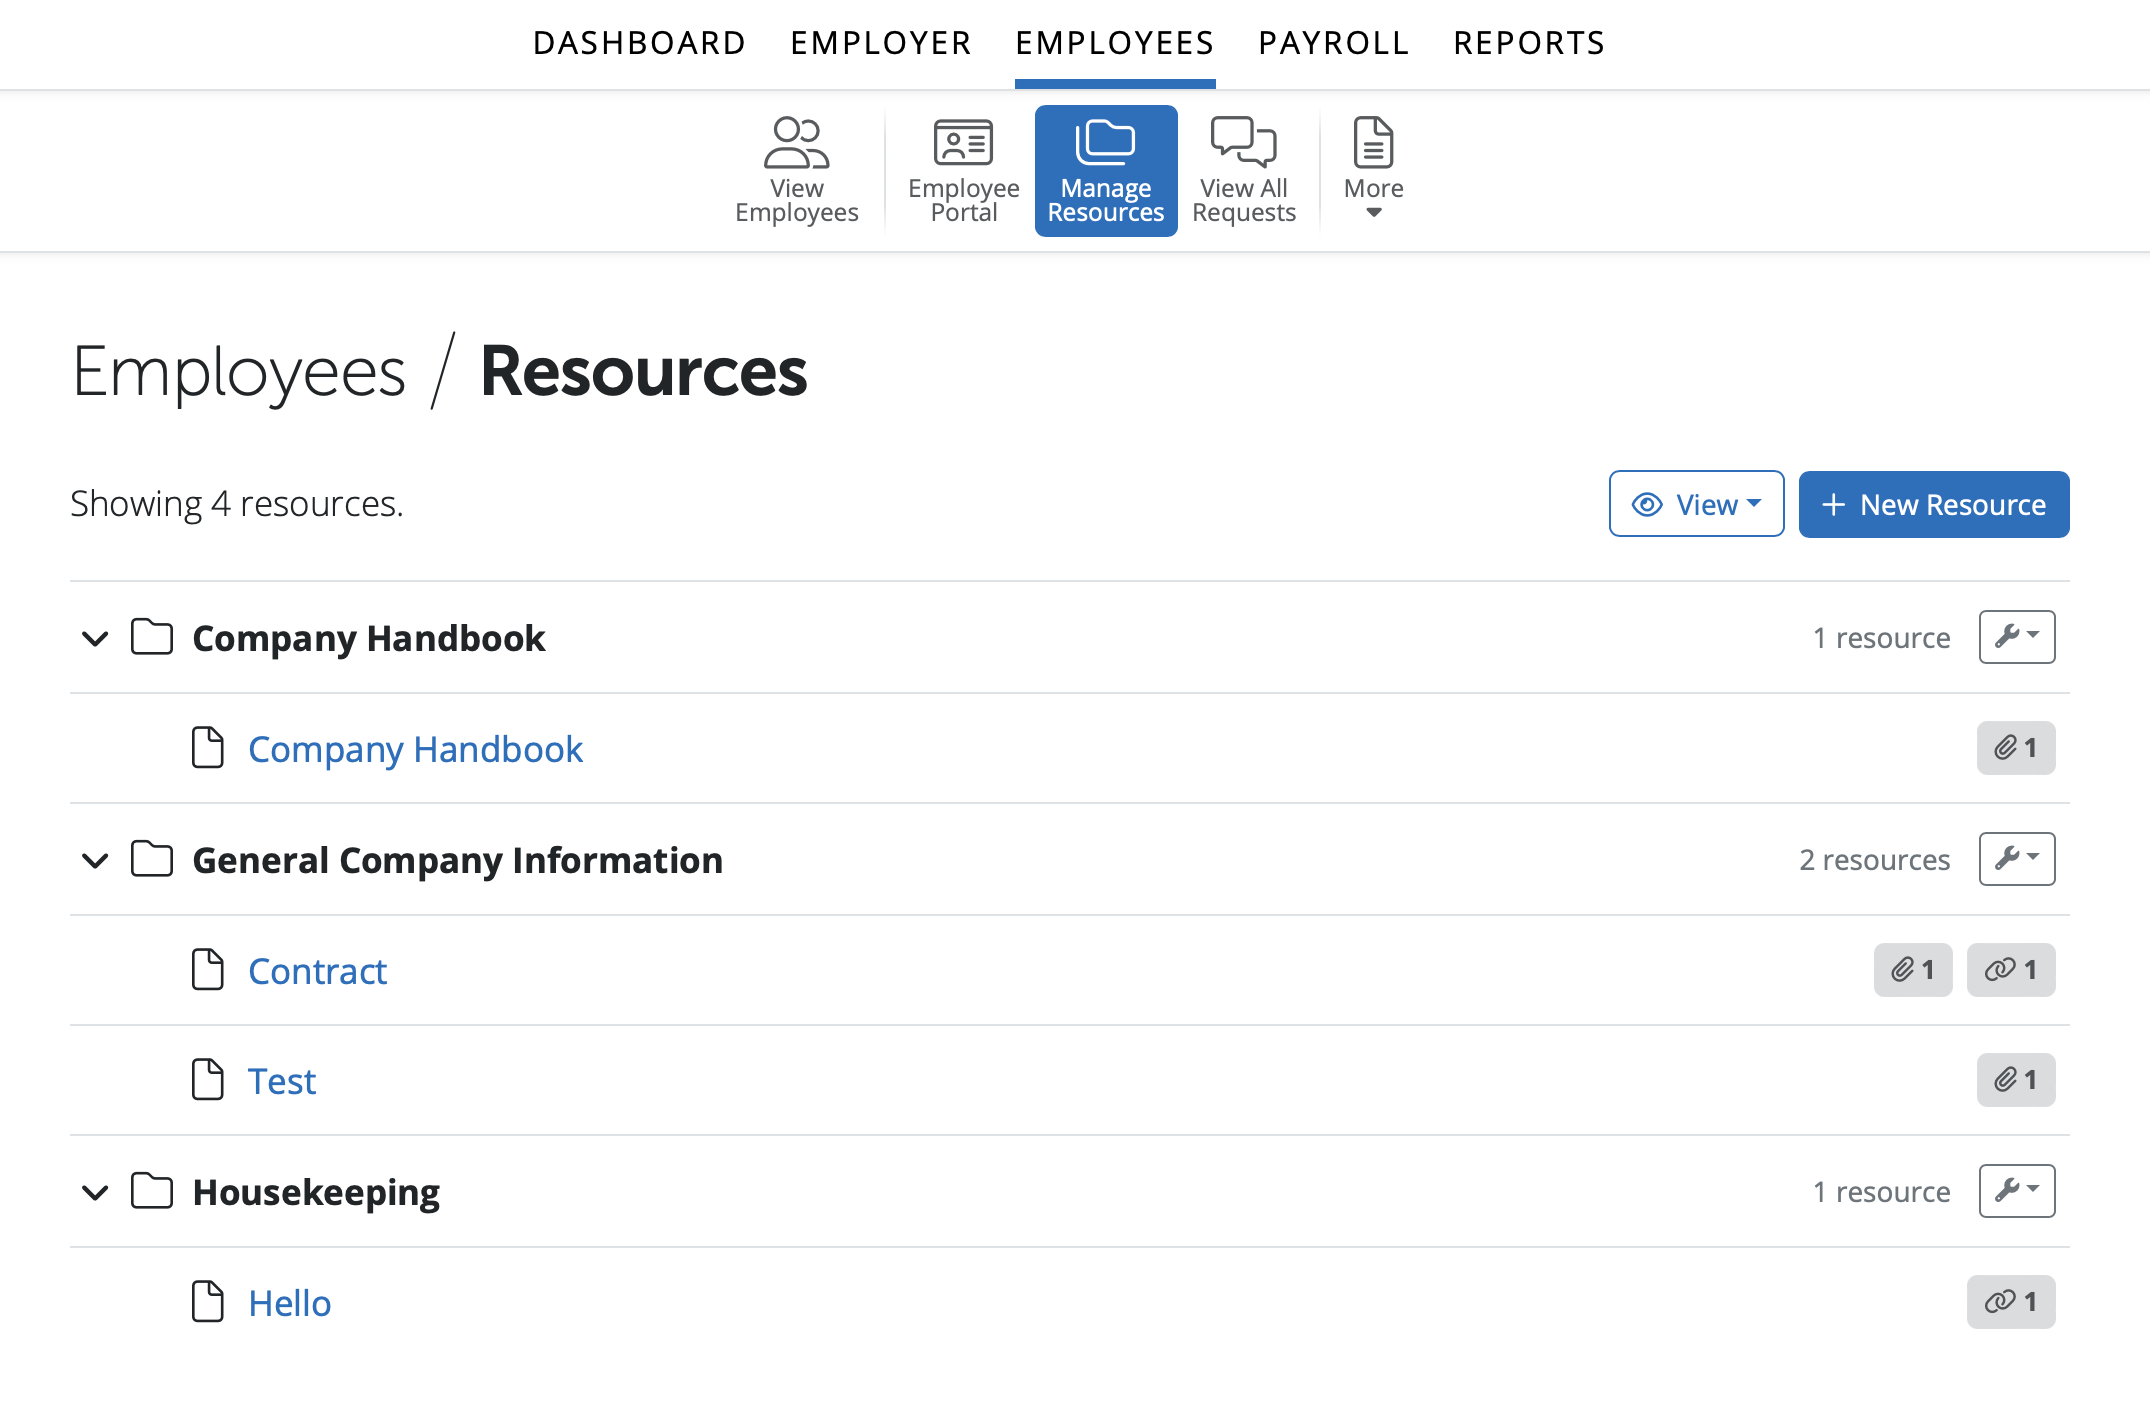Image resolution: width=2150 pixels, height=1402 pixels.
Task: Click the Test attachment count badge
Action: coord(2015,1080)
